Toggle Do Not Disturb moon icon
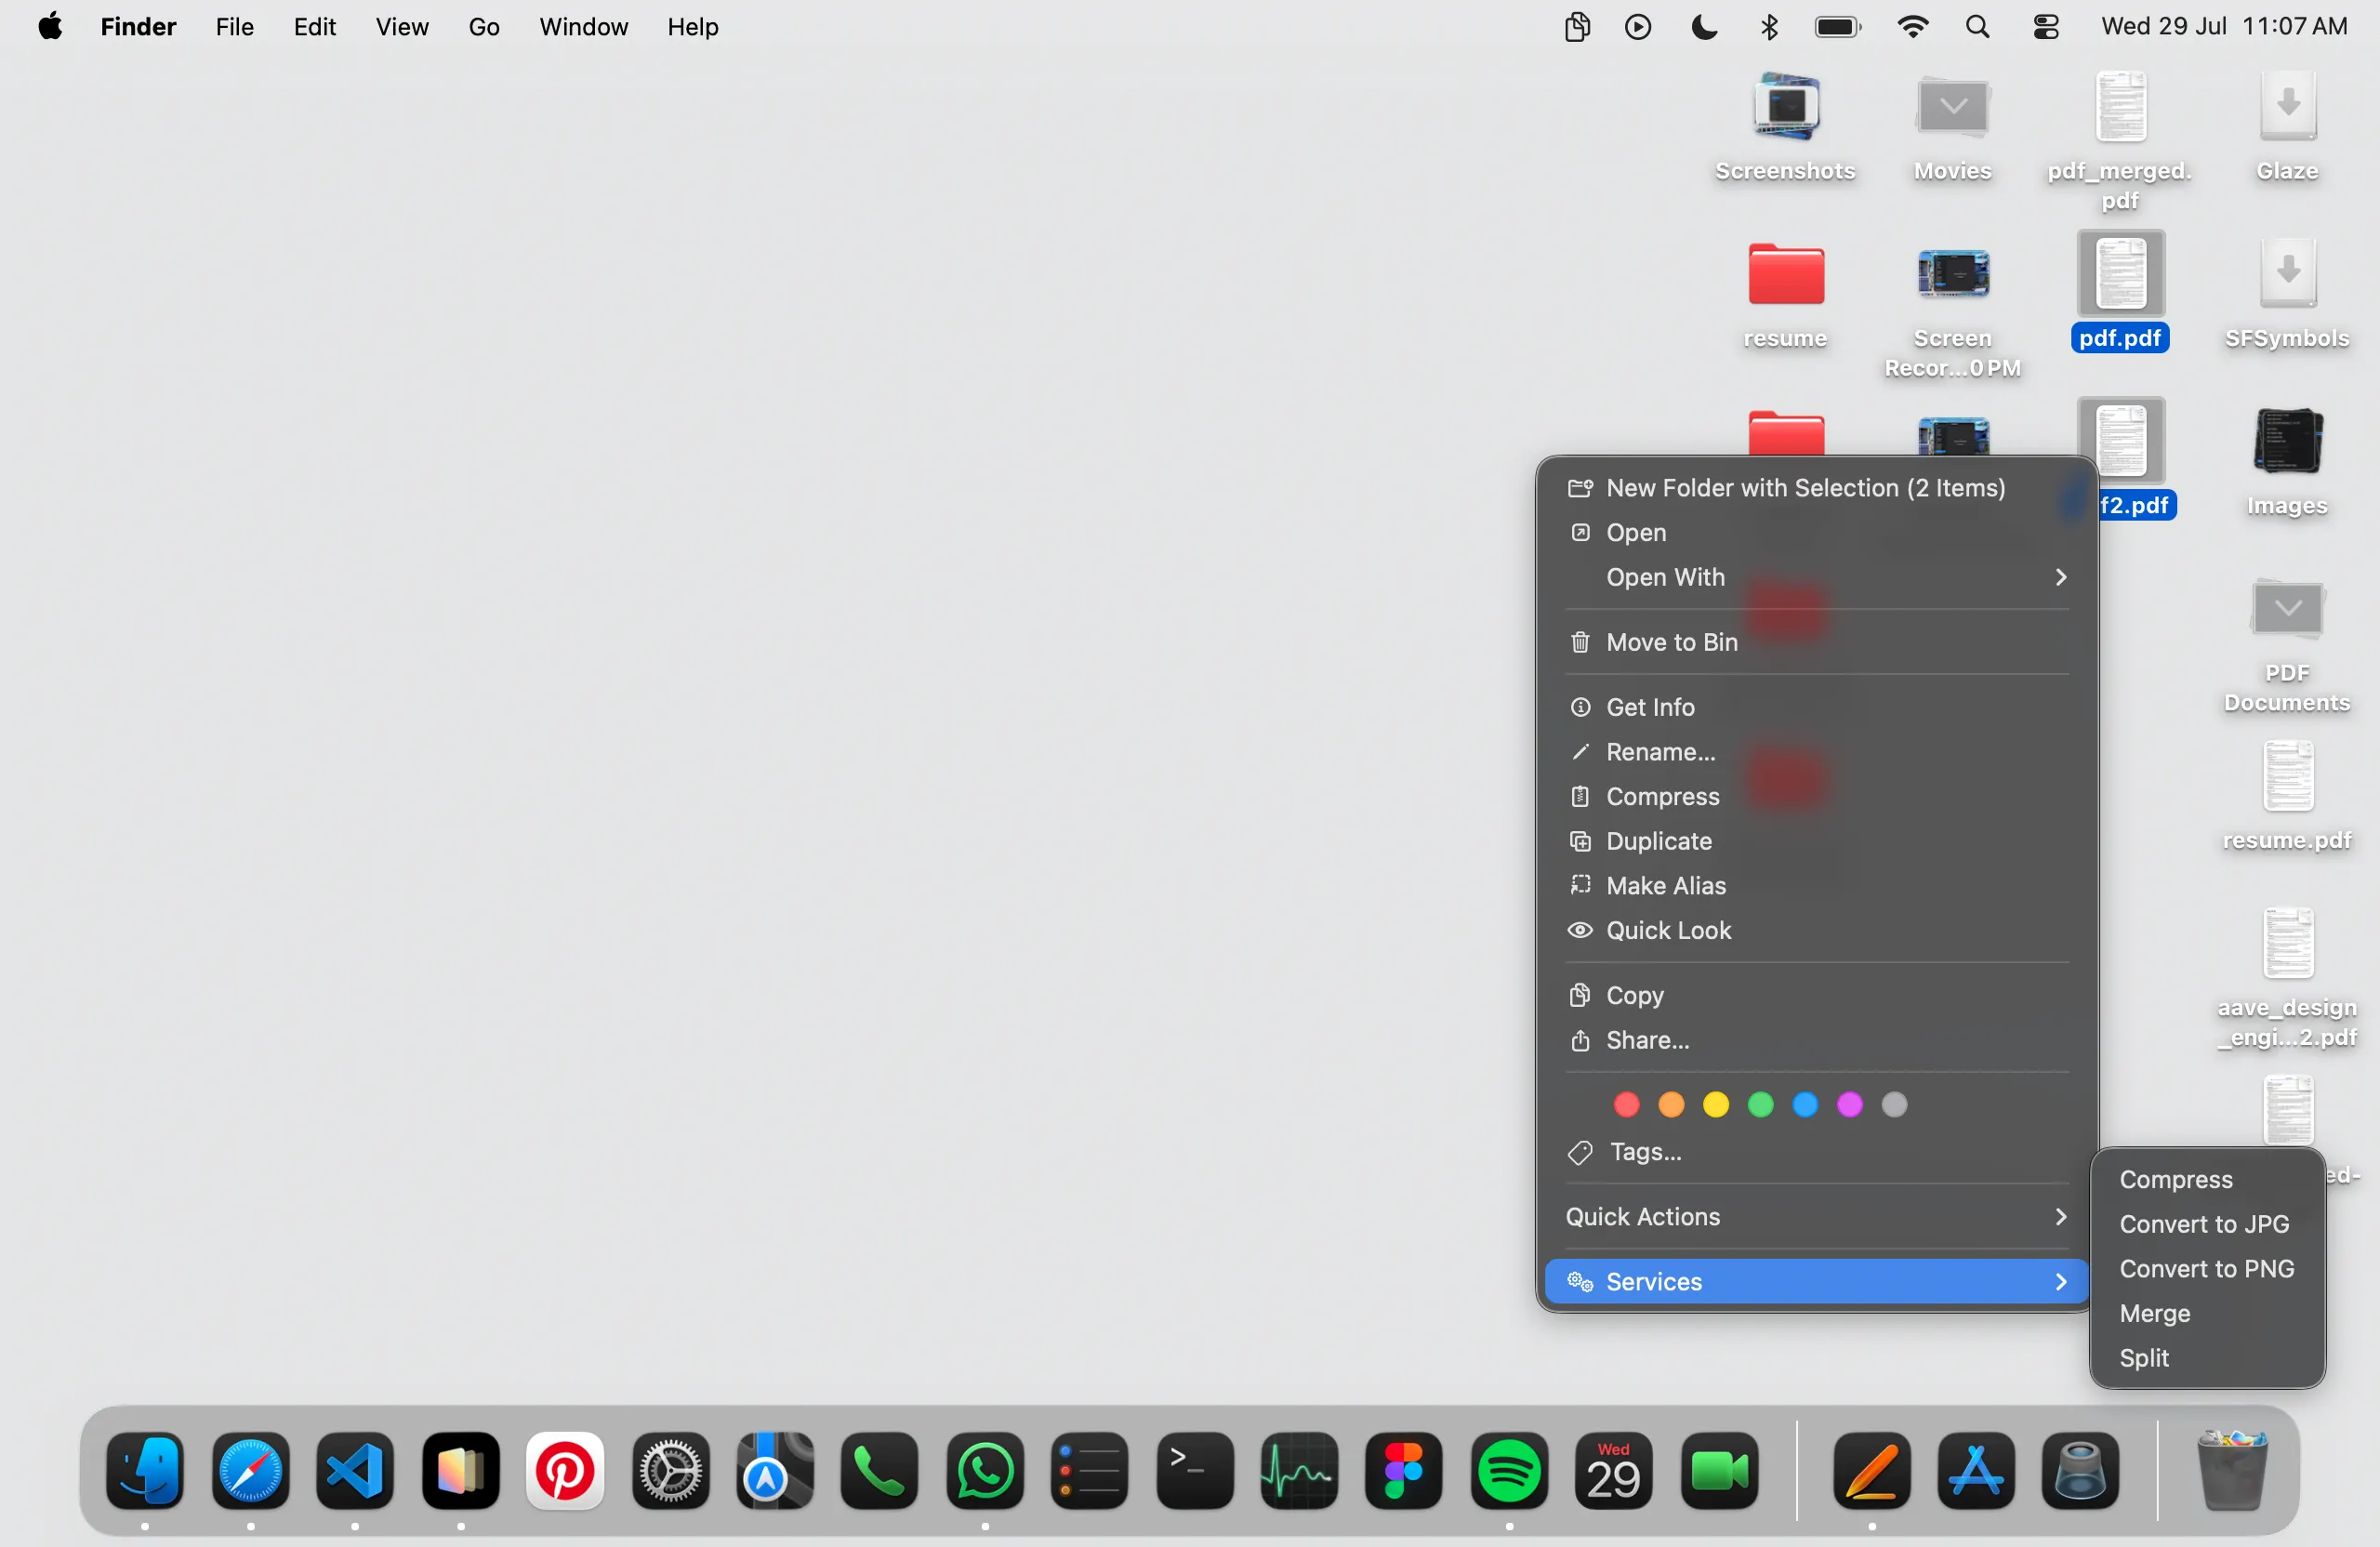The image size is (2380, 1547). 1704,27
